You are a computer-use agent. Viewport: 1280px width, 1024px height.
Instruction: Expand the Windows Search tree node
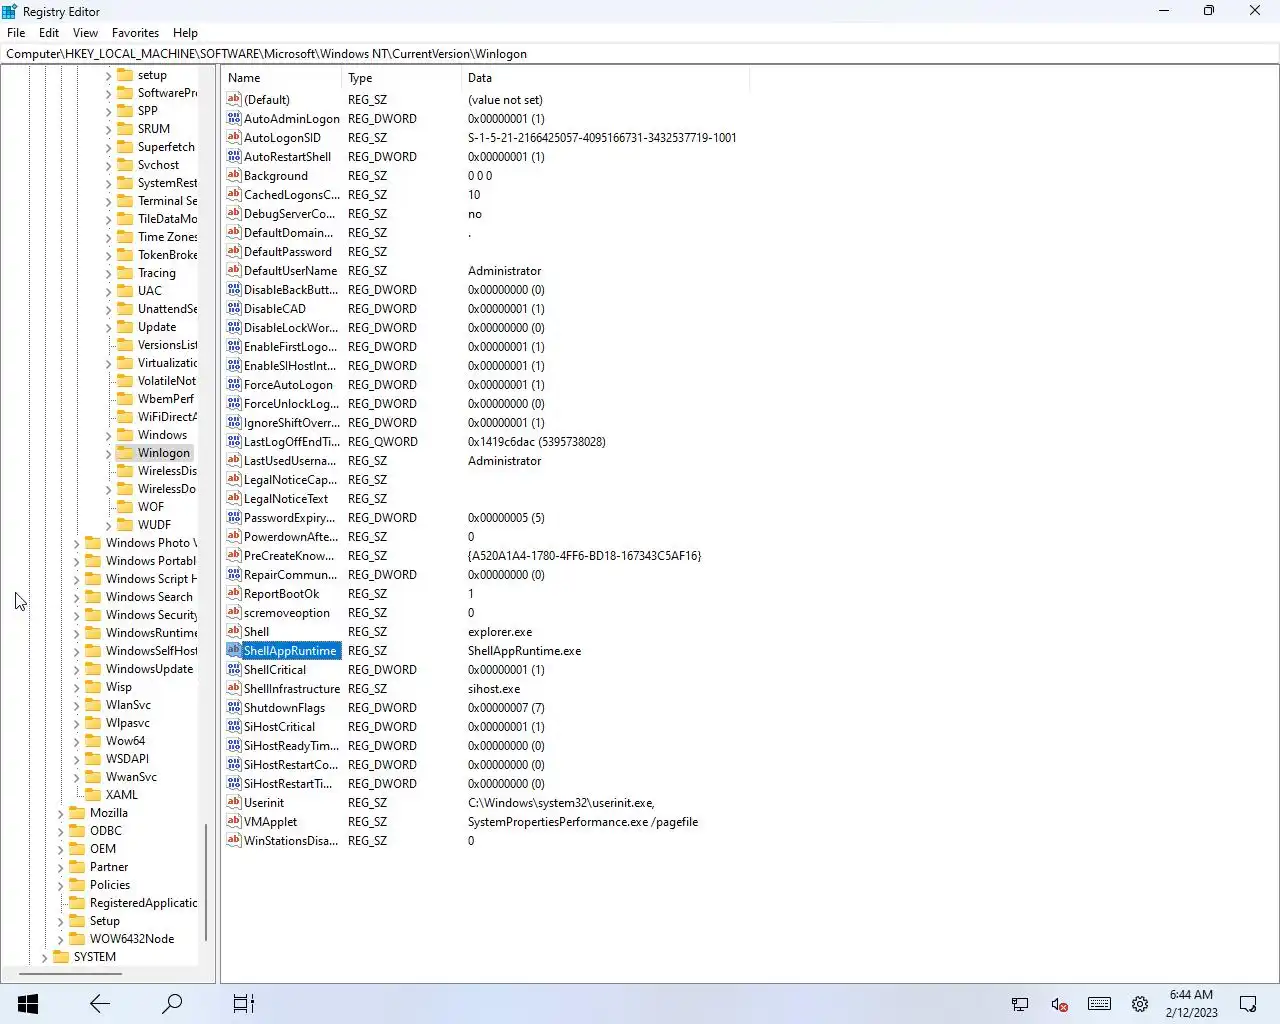76,597
